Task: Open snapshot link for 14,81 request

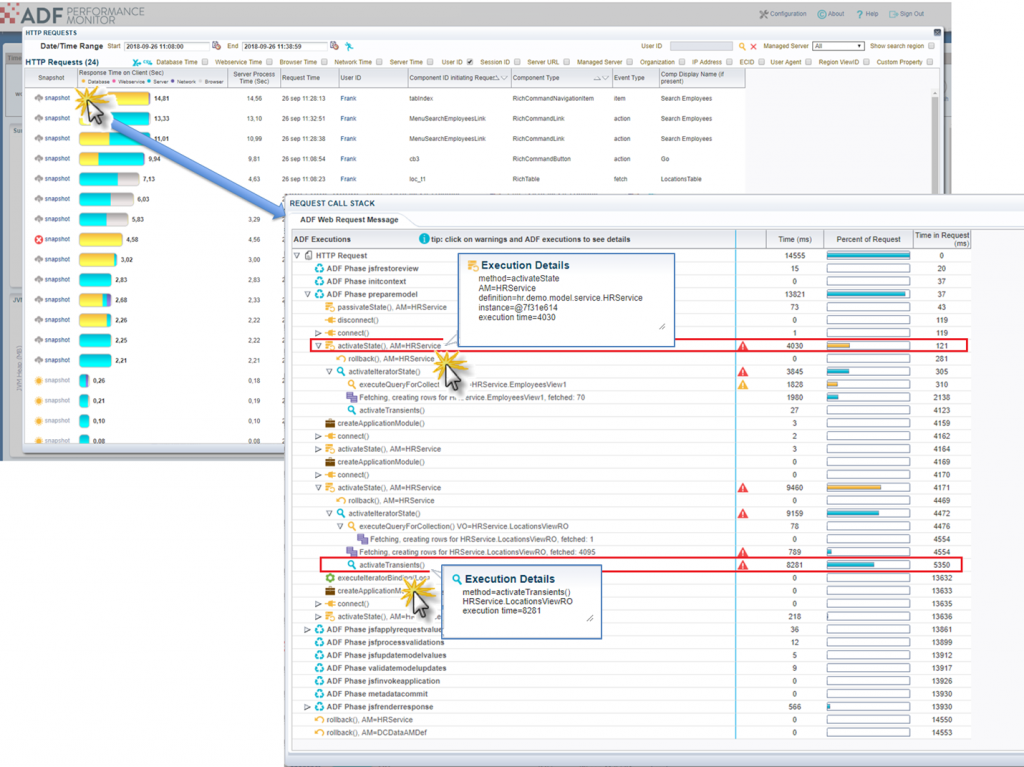Action: pos(57,98)
